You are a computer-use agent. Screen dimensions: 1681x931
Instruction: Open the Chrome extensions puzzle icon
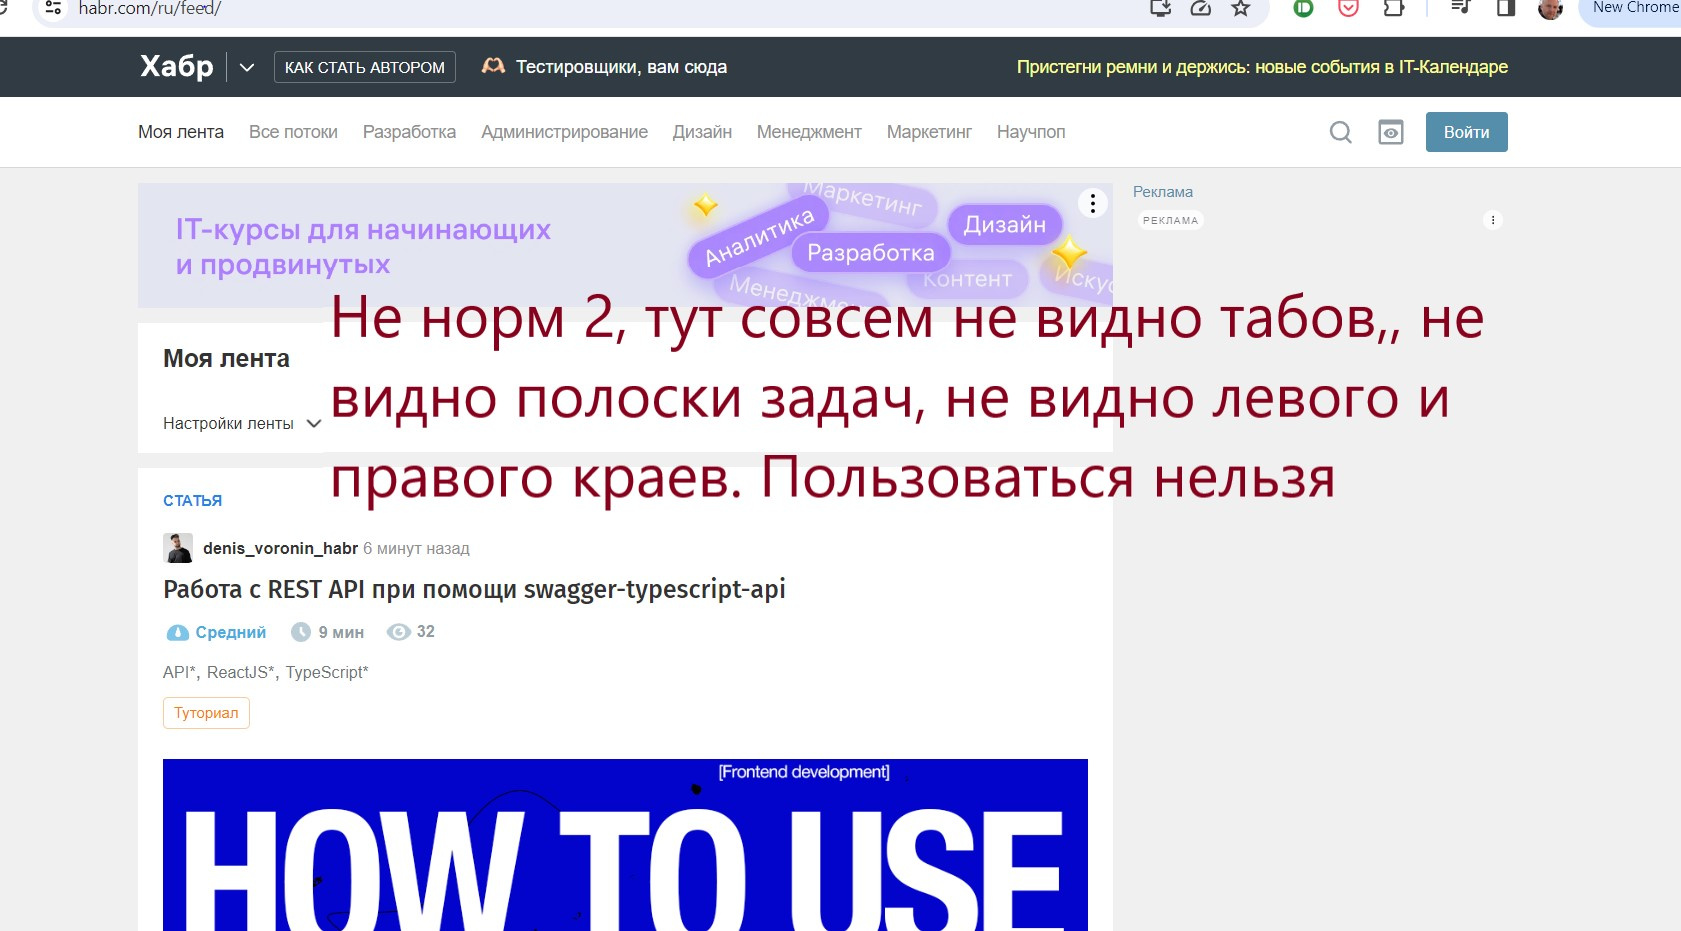tap(1393, 8)
